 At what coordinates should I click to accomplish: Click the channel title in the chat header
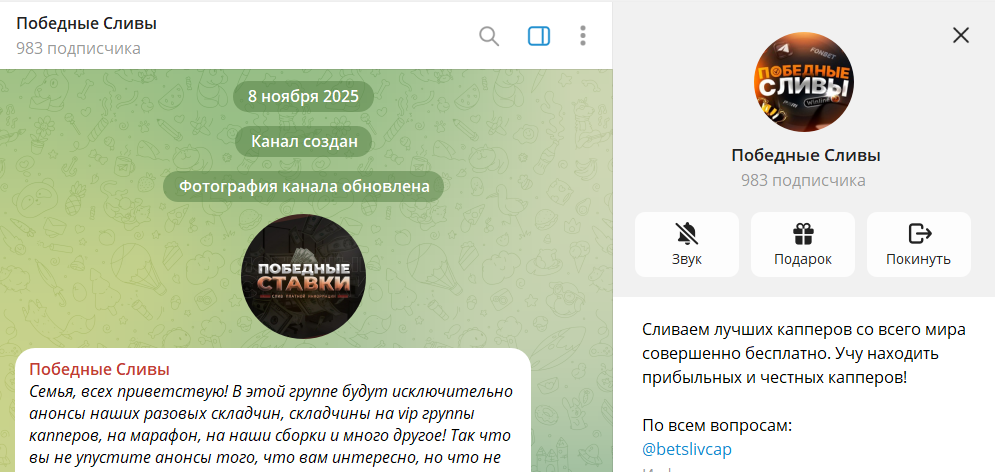[86, 23]
